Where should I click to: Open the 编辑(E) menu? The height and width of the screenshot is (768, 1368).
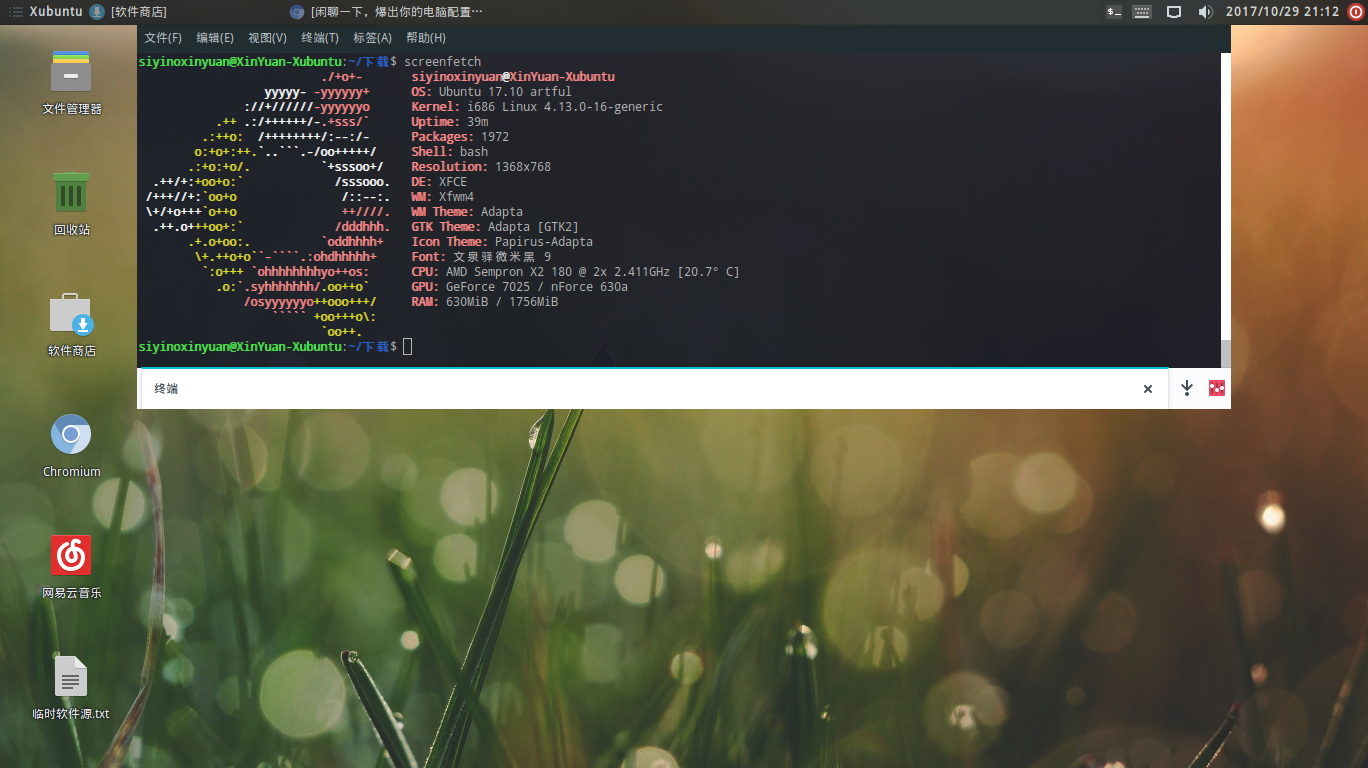point(215,38)
